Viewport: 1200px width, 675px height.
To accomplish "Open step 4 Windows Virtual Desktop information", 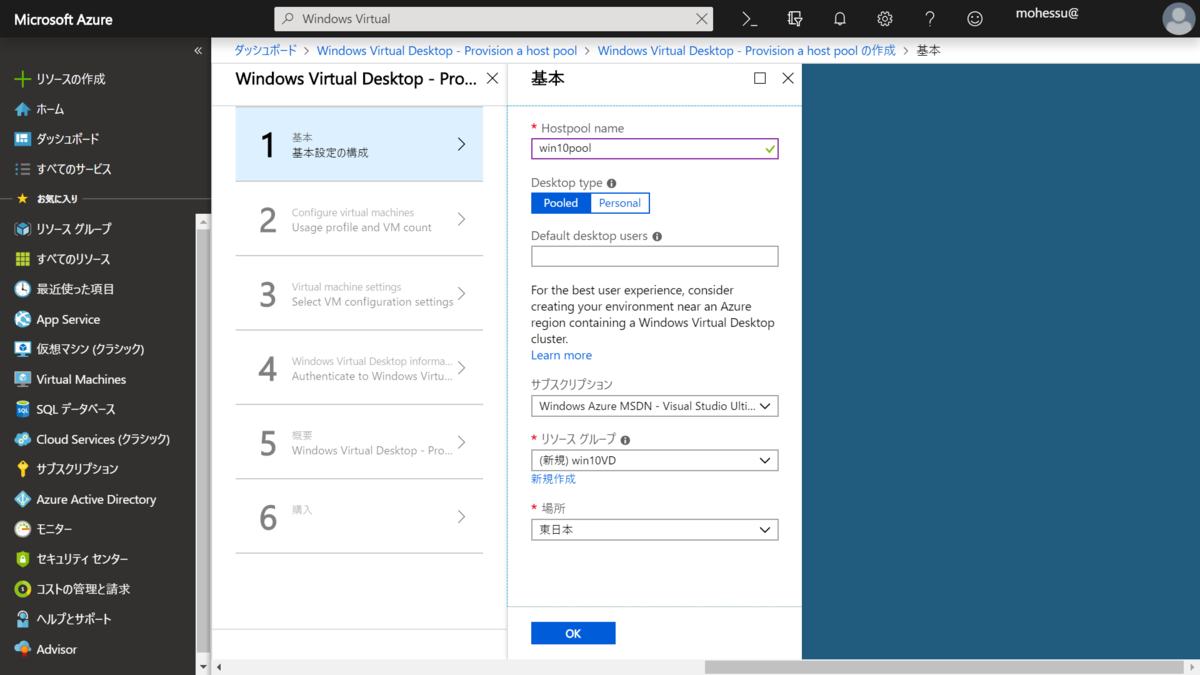I will tap(359, 368).
